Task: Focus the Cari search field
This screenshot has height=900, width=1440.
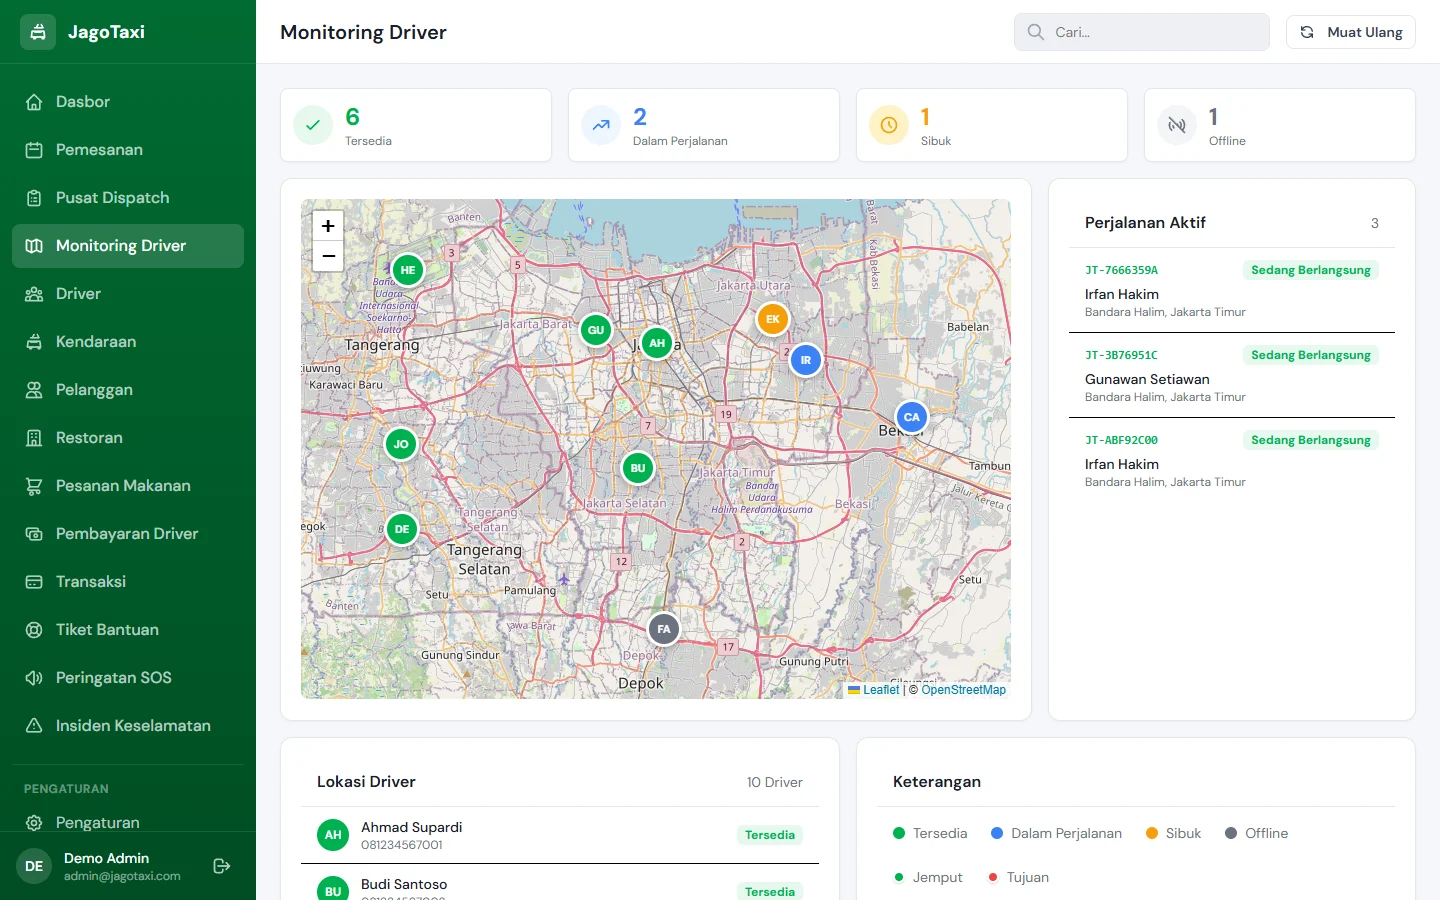Action: pyautogui.click(x=1142, y=32)
